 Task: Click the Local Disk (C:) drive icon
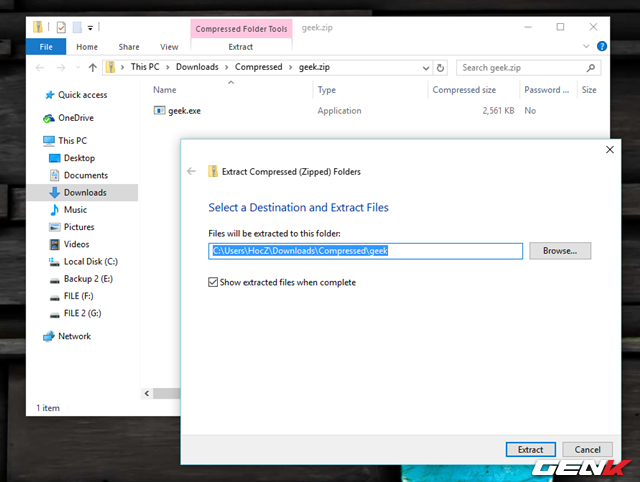[55, 262]
